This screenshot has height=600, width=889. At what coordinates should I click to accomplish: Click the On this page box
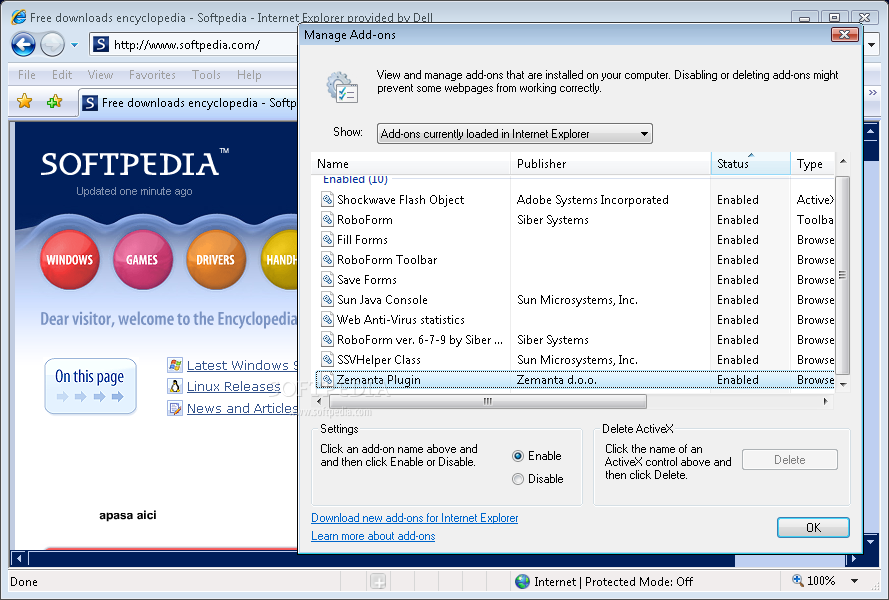[90, 386]
